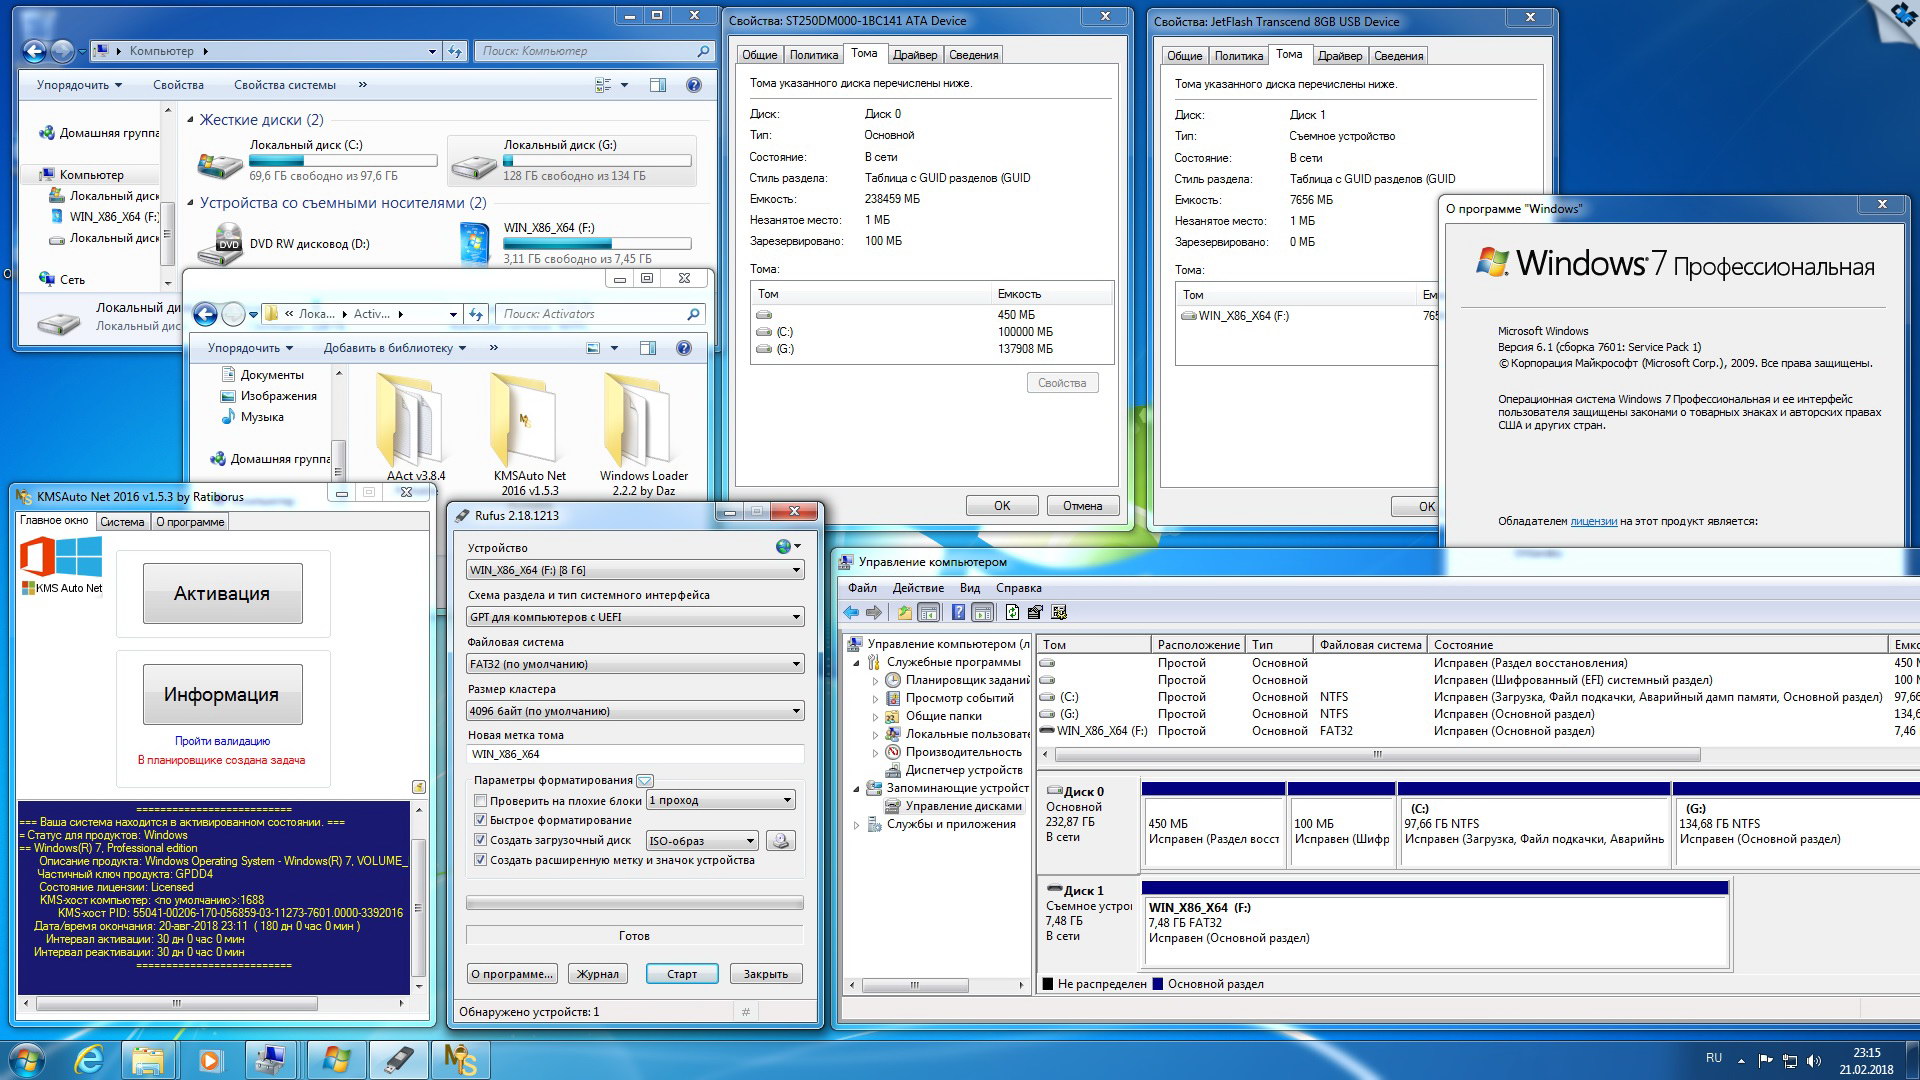
Task: Click Rufus language globe icon
Action: (x=783, y=546)
